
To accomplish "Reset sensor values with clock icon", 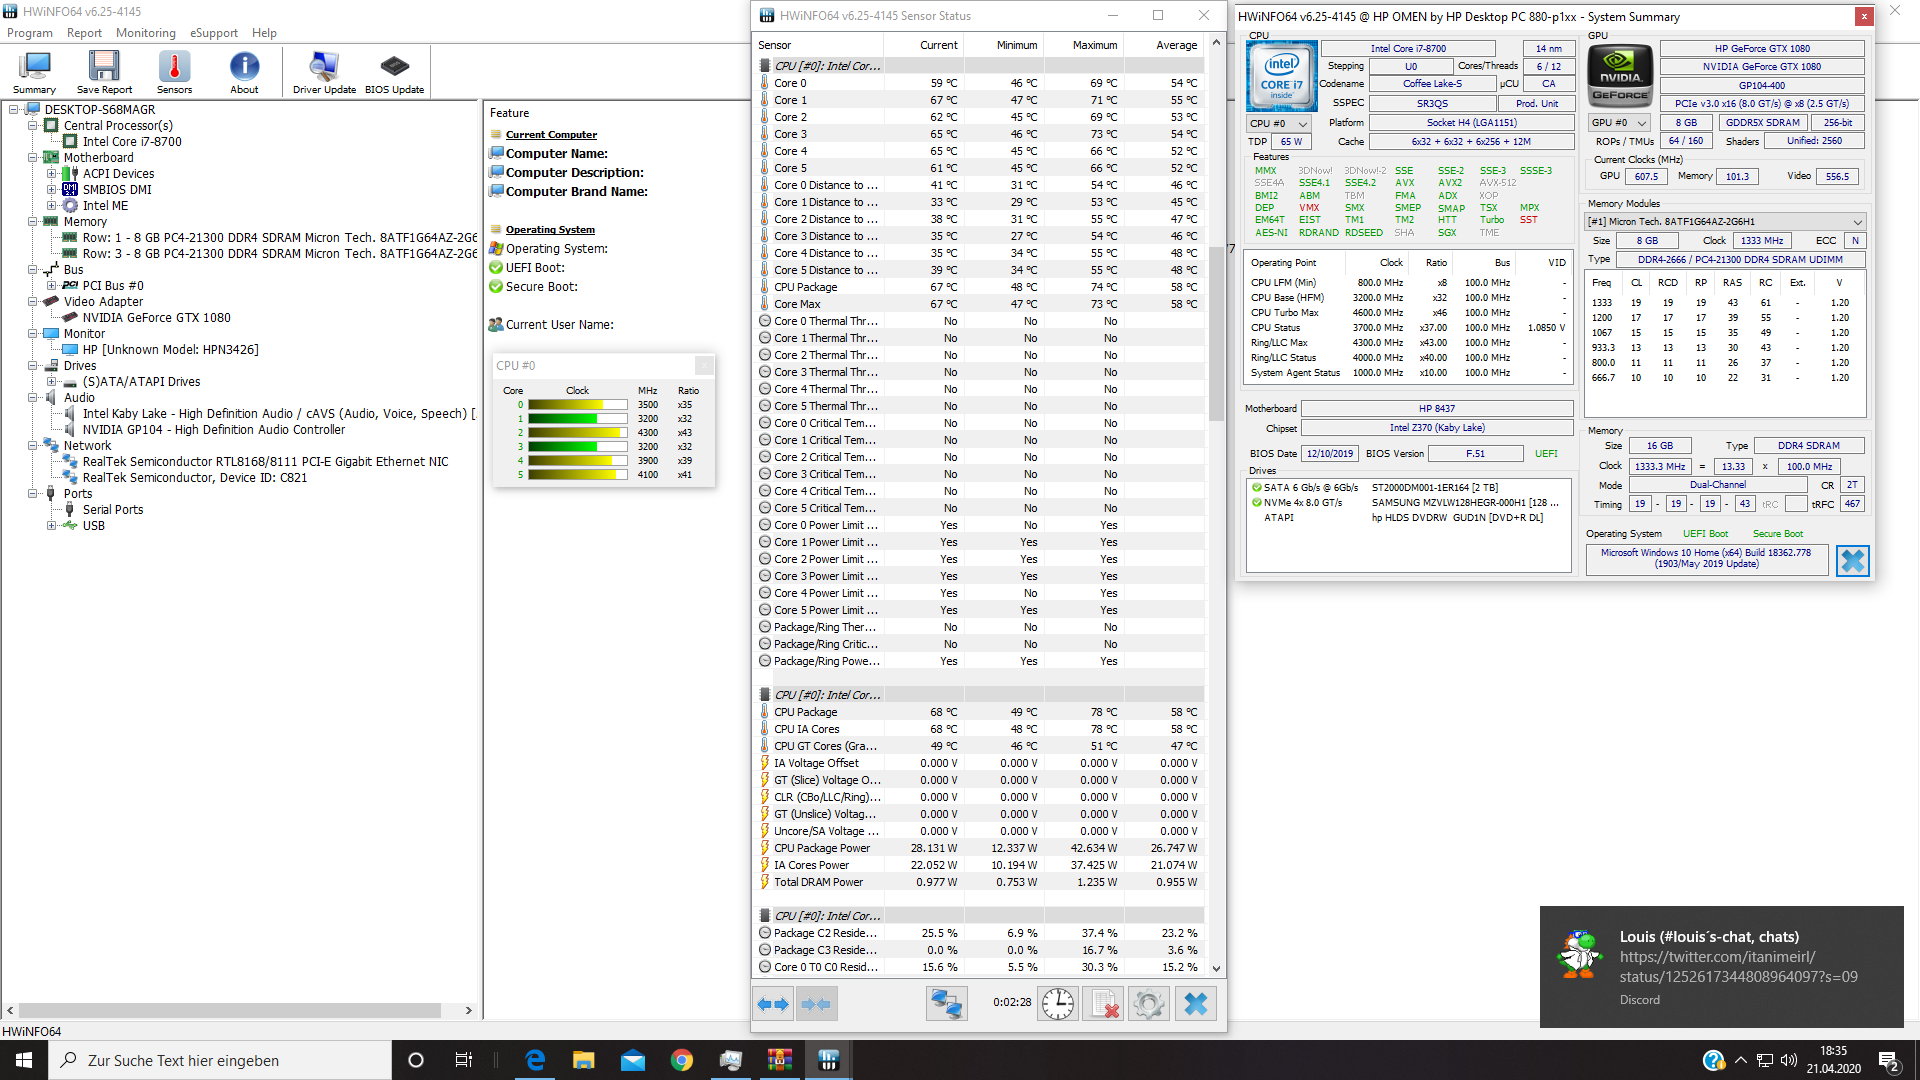I will coord(1057,1004).
